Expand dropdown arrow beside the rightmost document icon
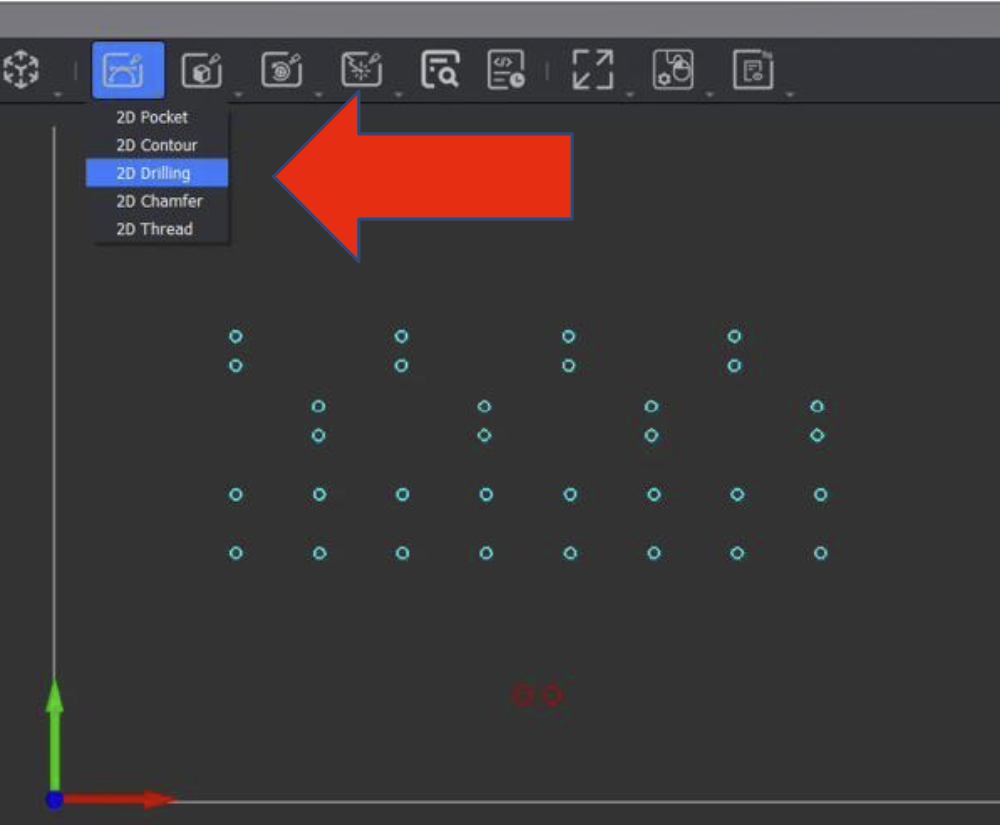This screenshot has height=825, width=1000. [790, 95]
